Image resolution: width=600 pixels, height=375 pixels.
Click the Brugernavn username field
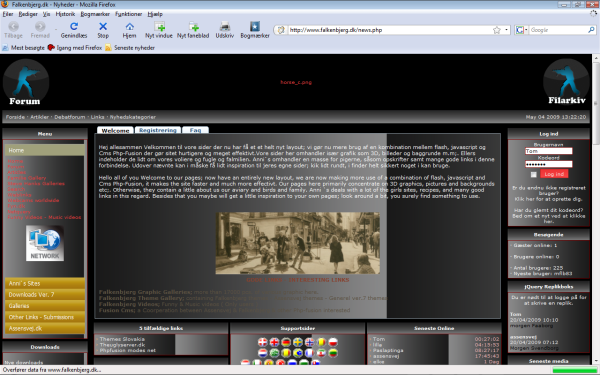(x=549, y=151)
